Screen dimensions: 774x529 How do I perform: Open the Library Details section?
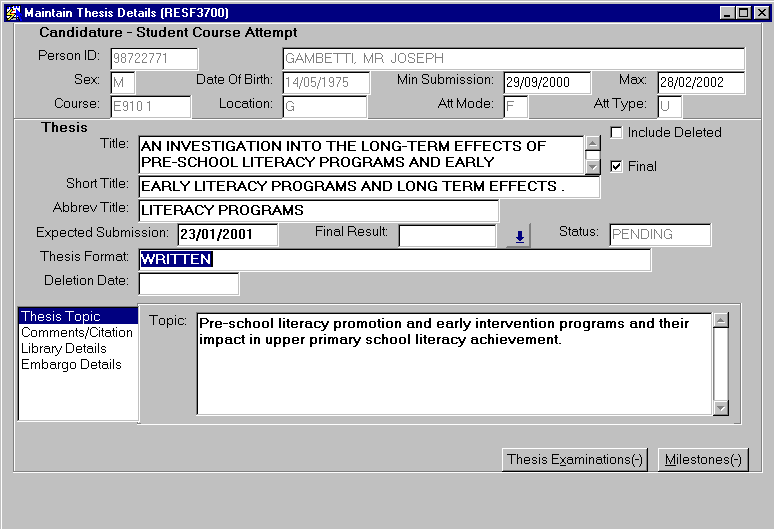point(63,349)
